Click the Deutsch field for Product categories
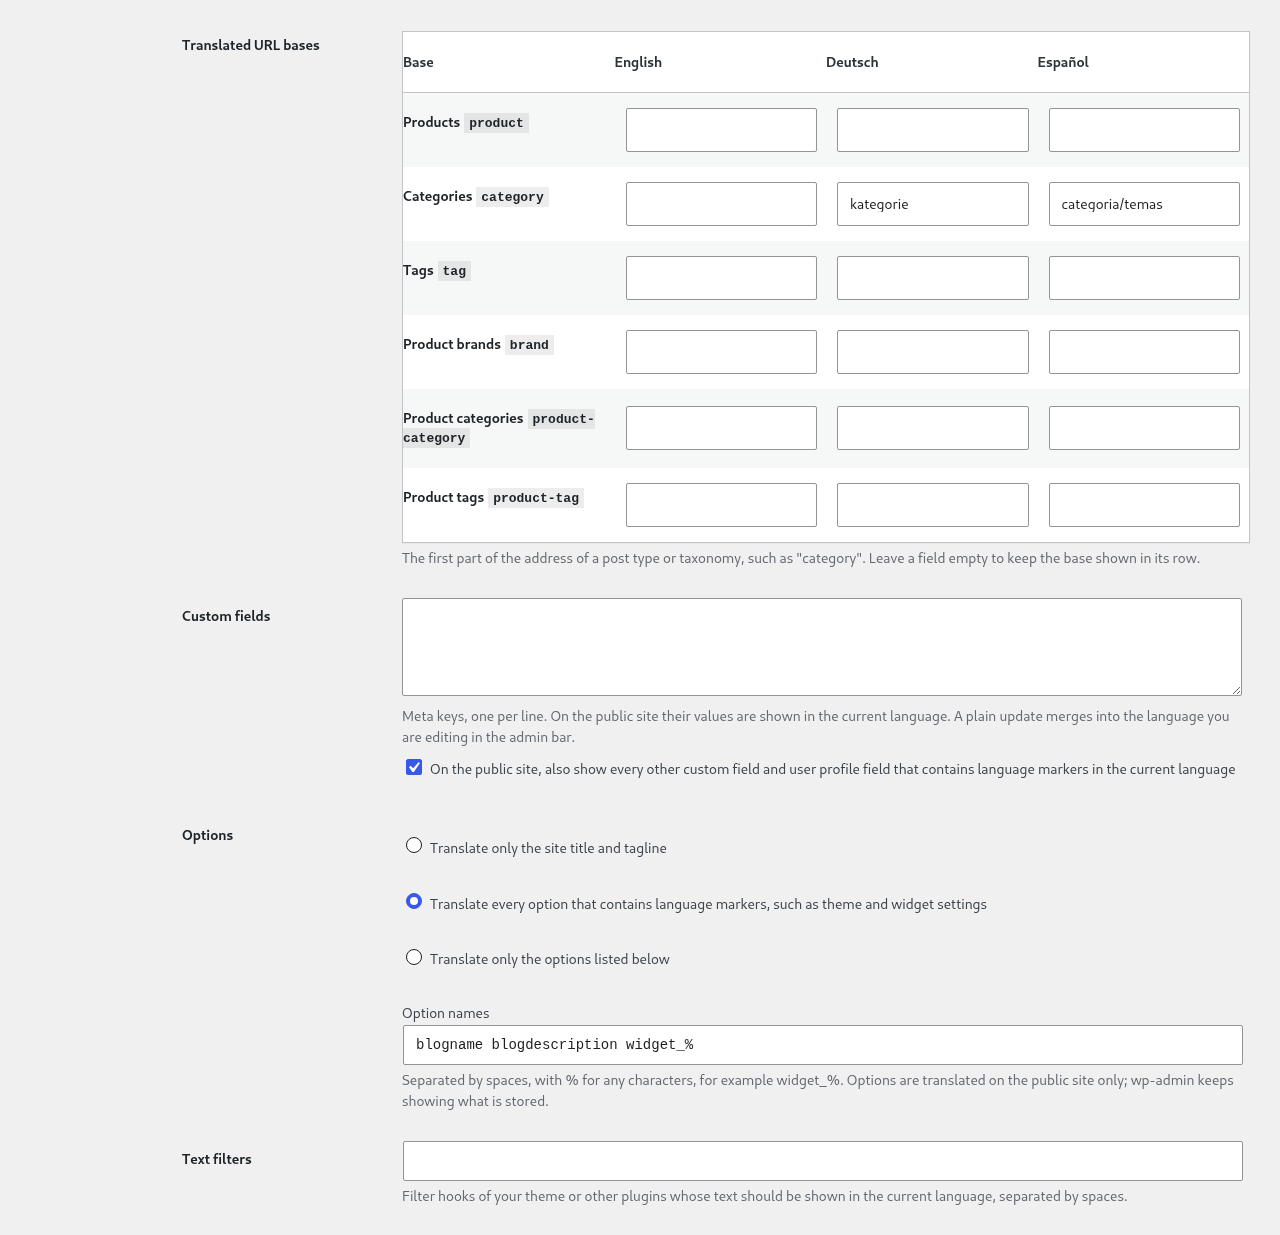 tap(933, 428)
